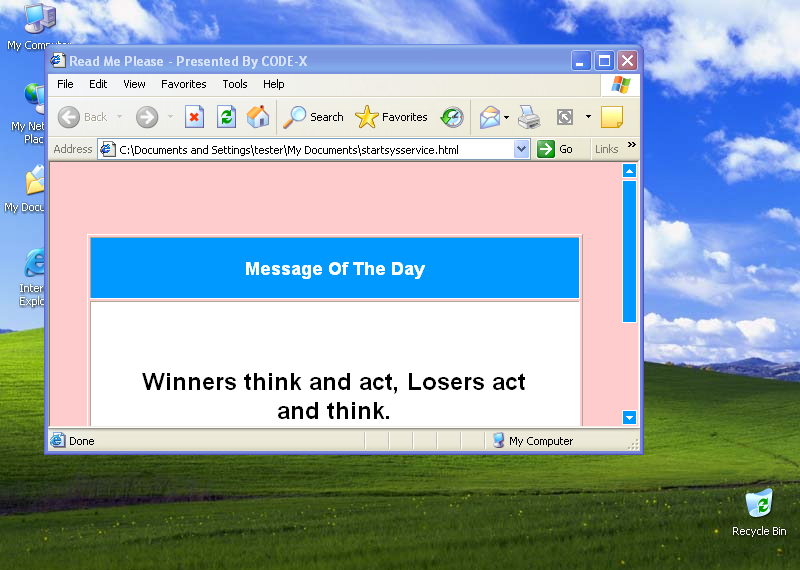Image resolution: width=800 pixels, height=570 pixels.
Task: Close the Read Me Please window
Action: coord(628,61)
